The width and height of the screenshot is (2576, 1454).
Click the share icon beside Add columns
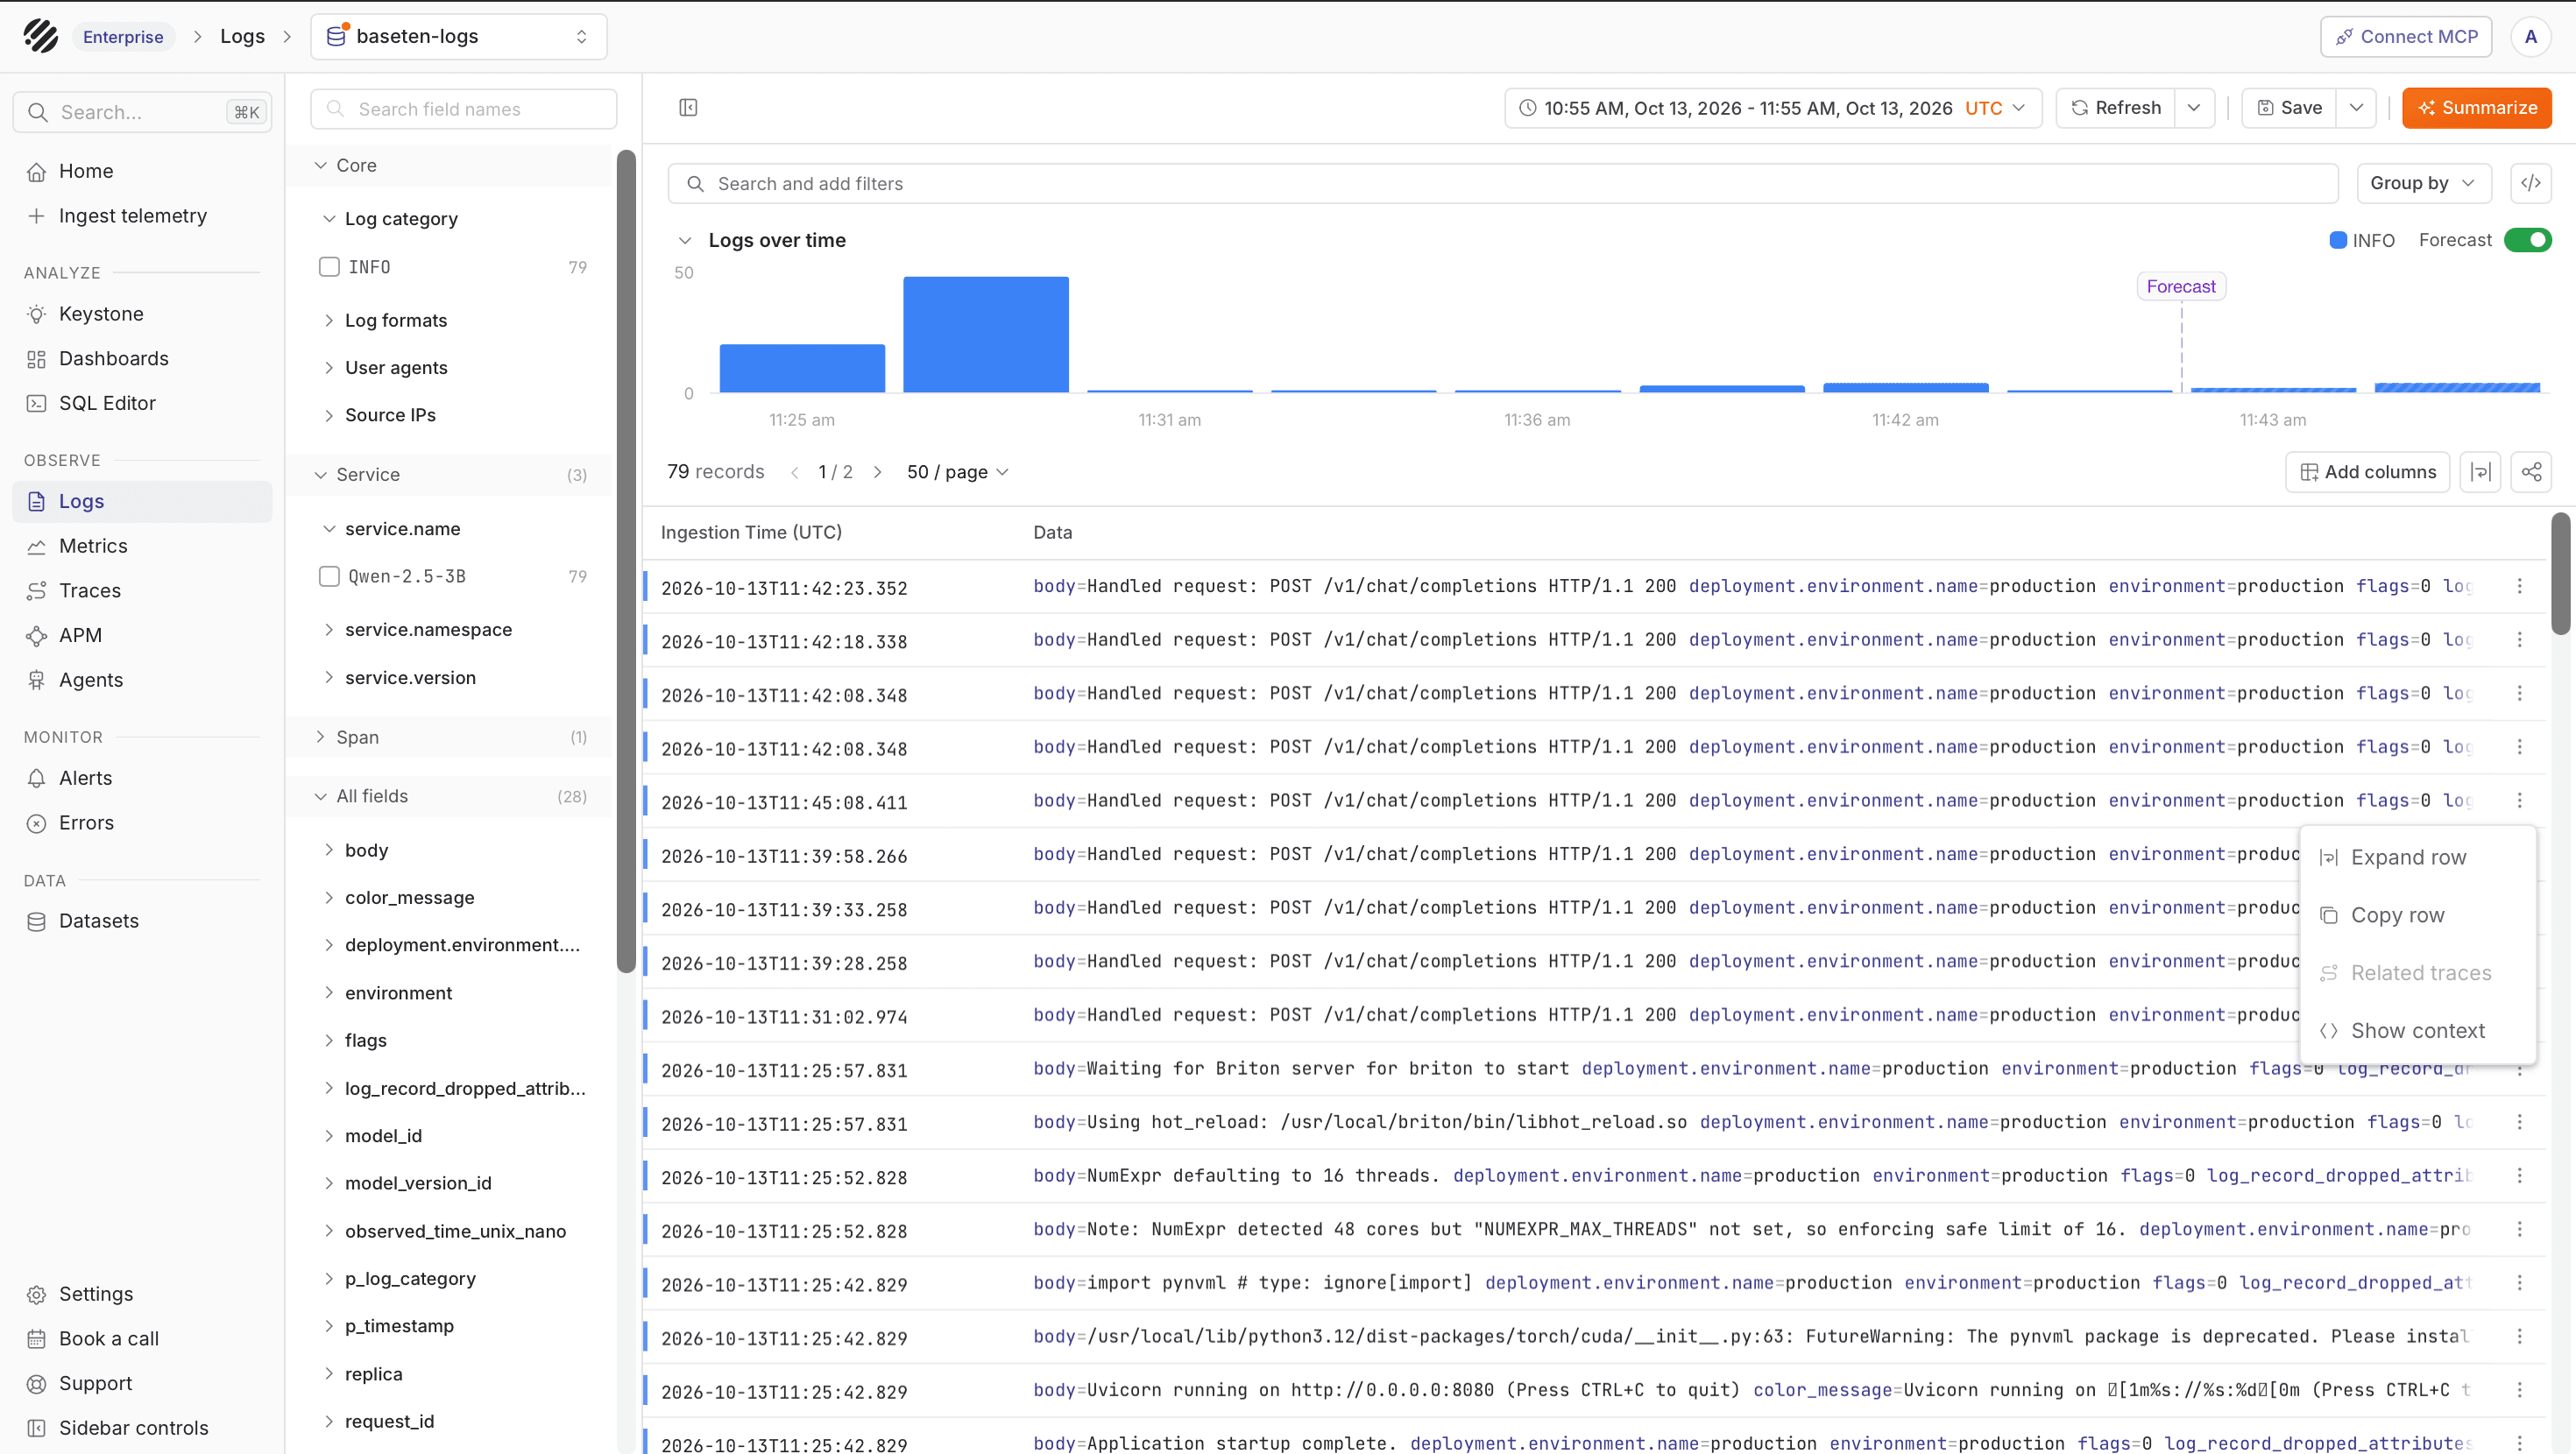click(x=2531, y=472)
